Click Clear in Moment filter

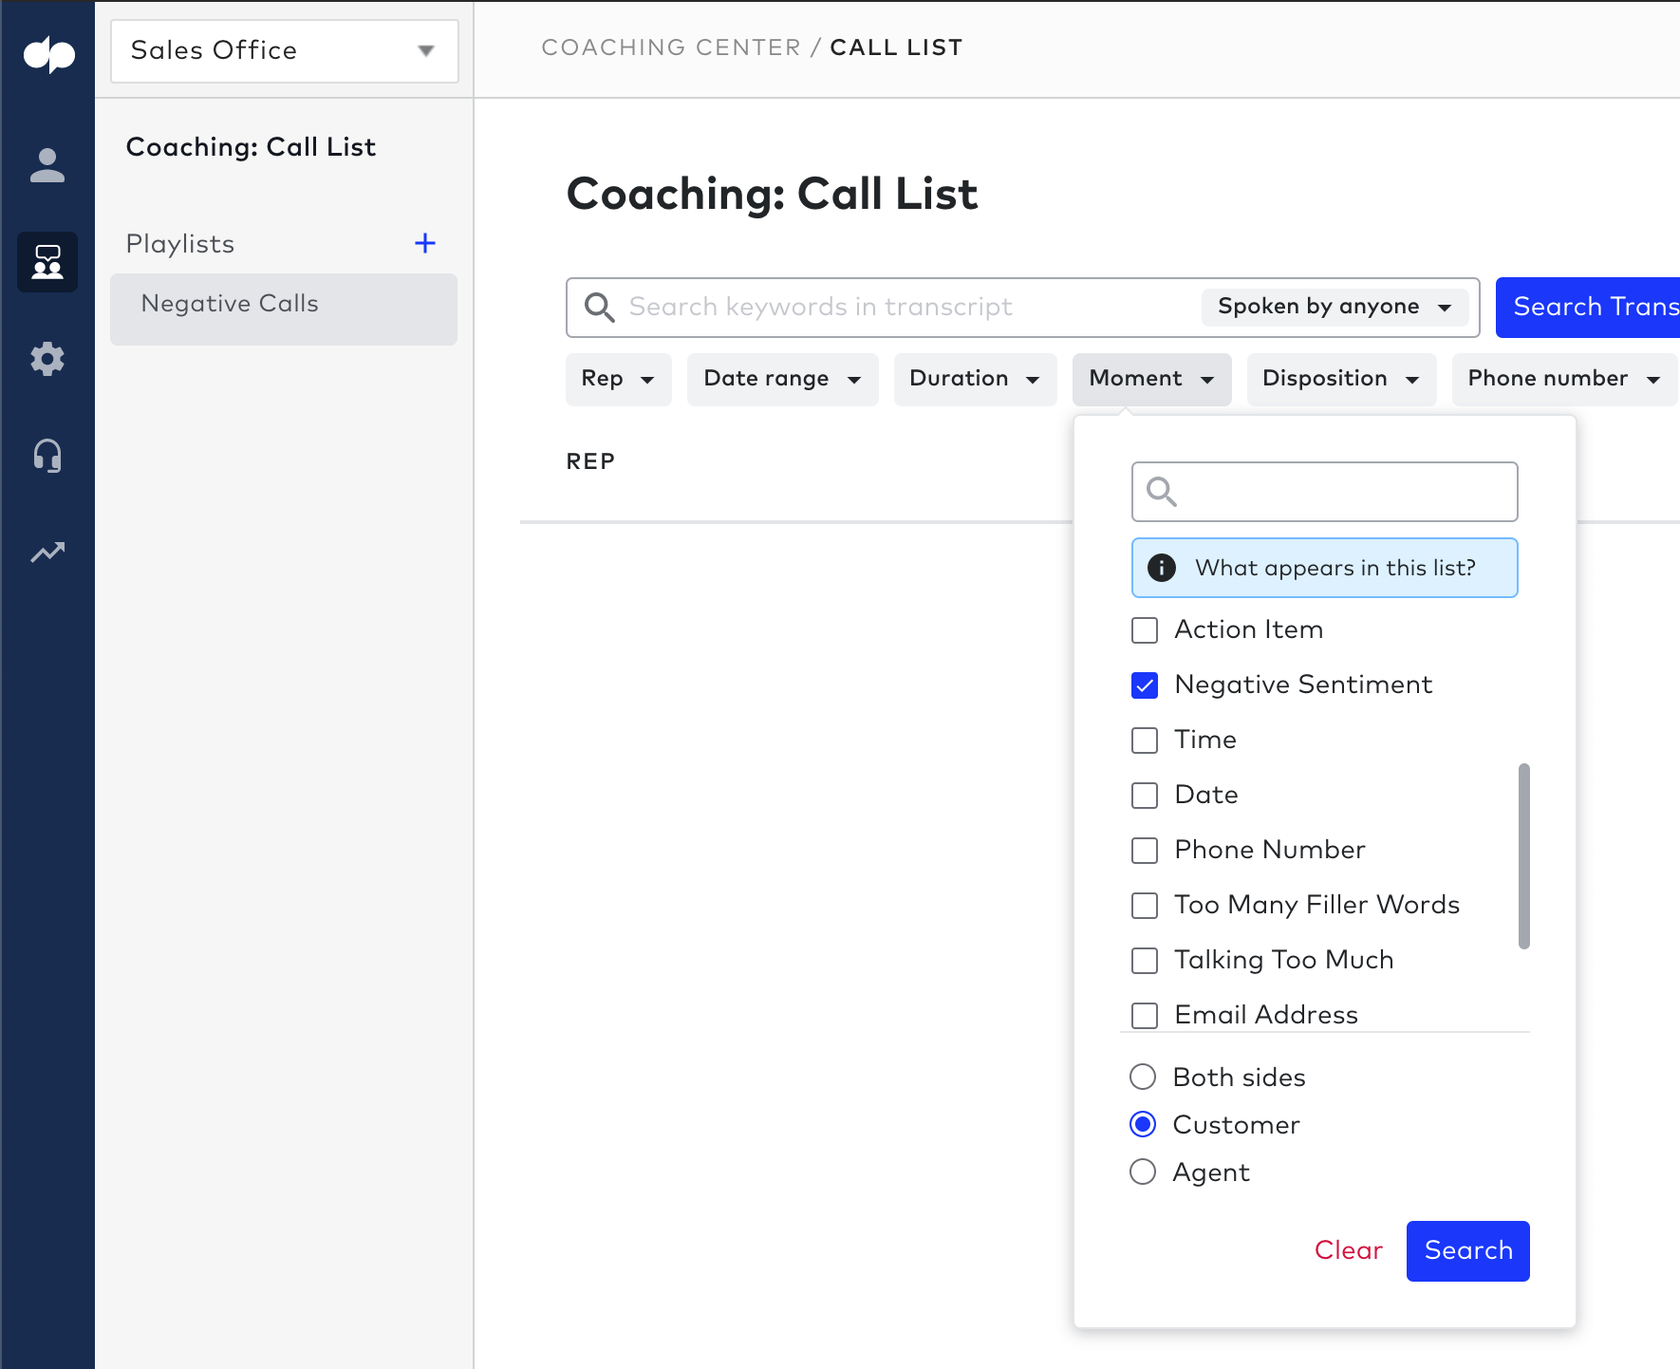click(1348, 1251)
